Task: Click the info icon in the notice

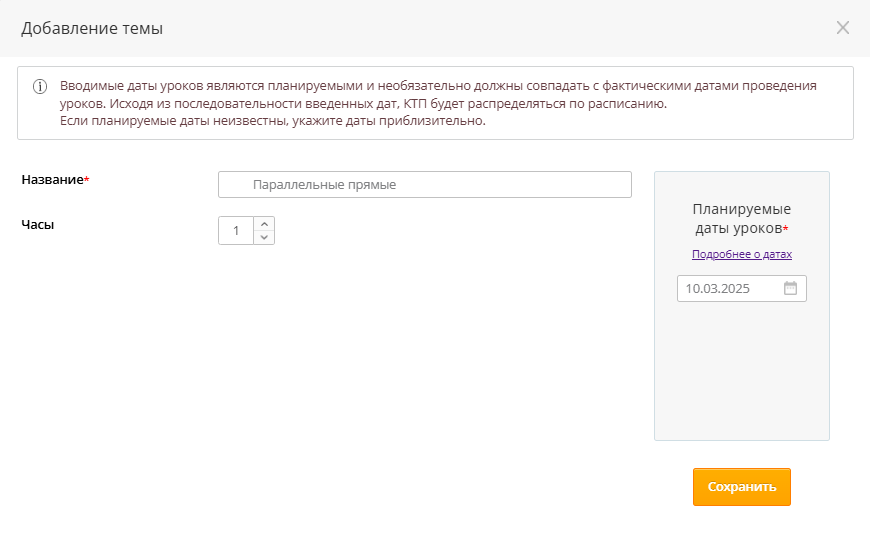Action: 40,86
